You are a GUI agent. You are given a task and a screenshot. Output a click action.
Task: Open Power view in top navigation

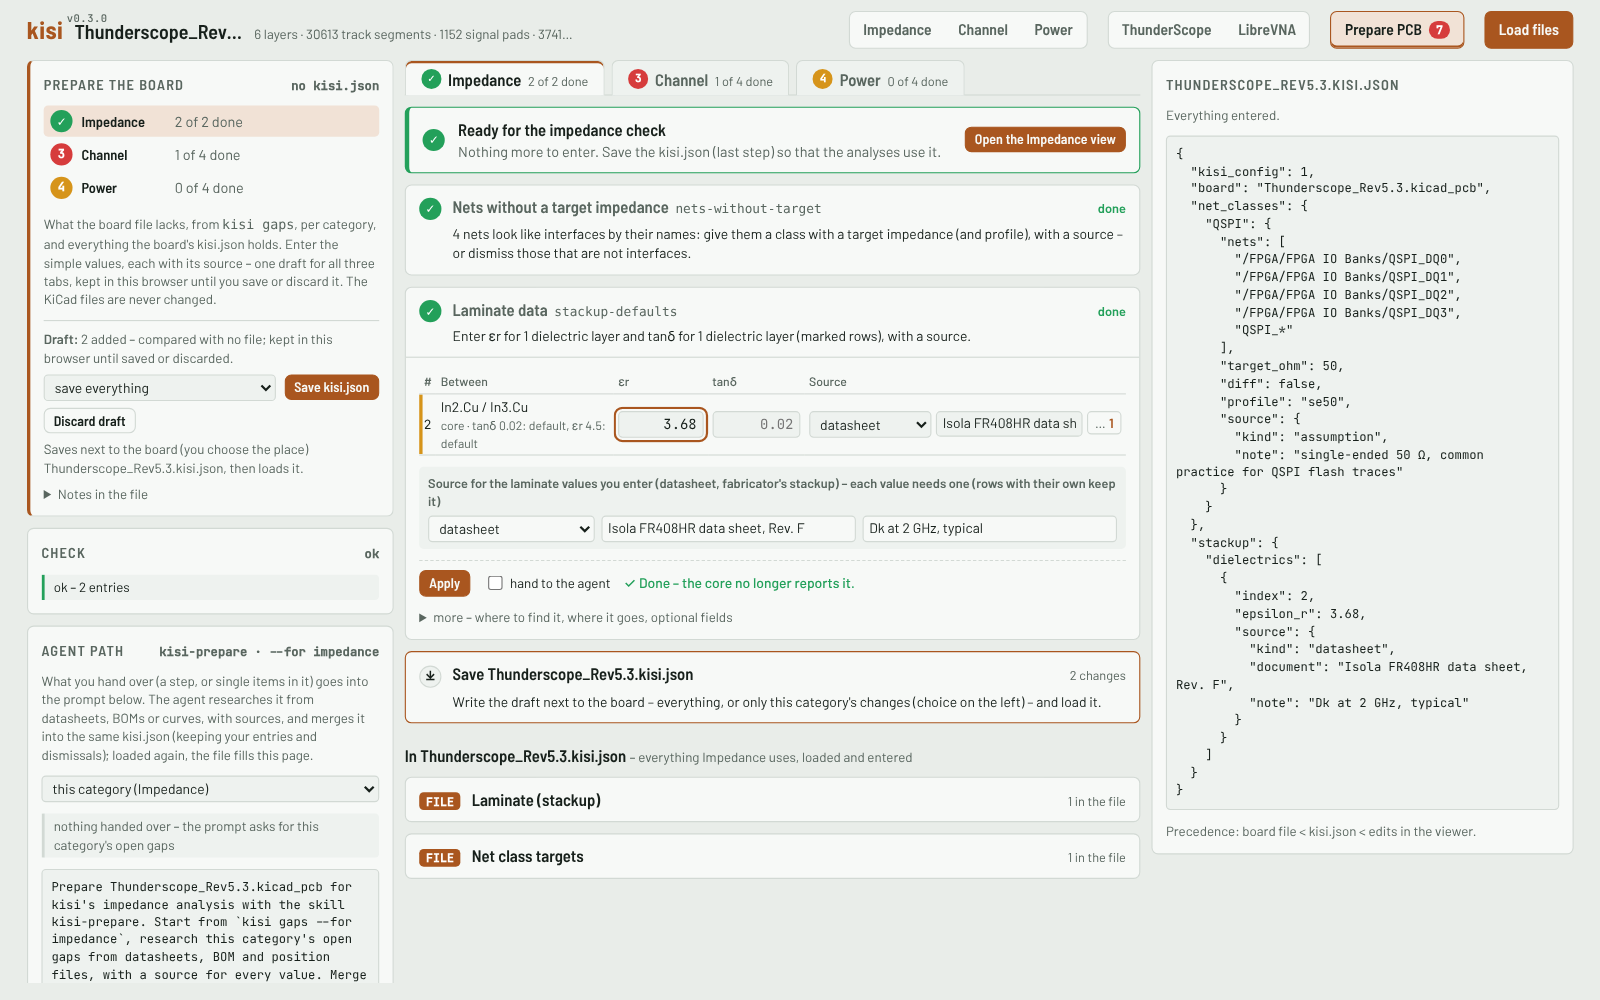1053,30
